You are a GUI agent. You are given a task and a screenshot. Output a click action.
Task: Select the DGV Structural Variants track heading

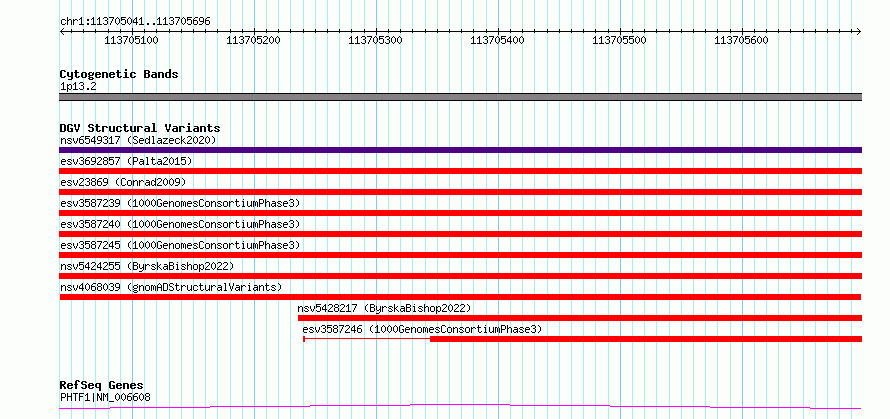(140, 128)
